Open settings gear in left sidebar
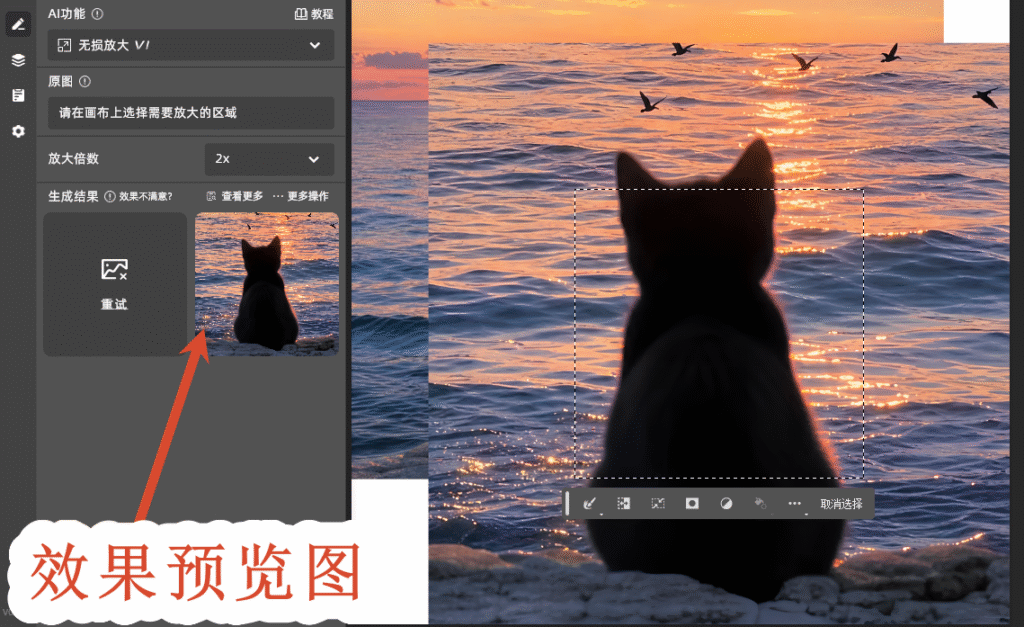1024x627 pixels. click(18, 131)
